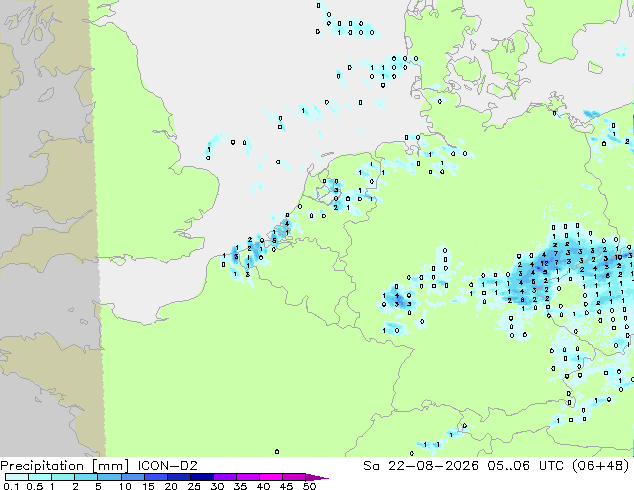Click the 'Precipitation [mm]' title text

(x=64, y=466)
